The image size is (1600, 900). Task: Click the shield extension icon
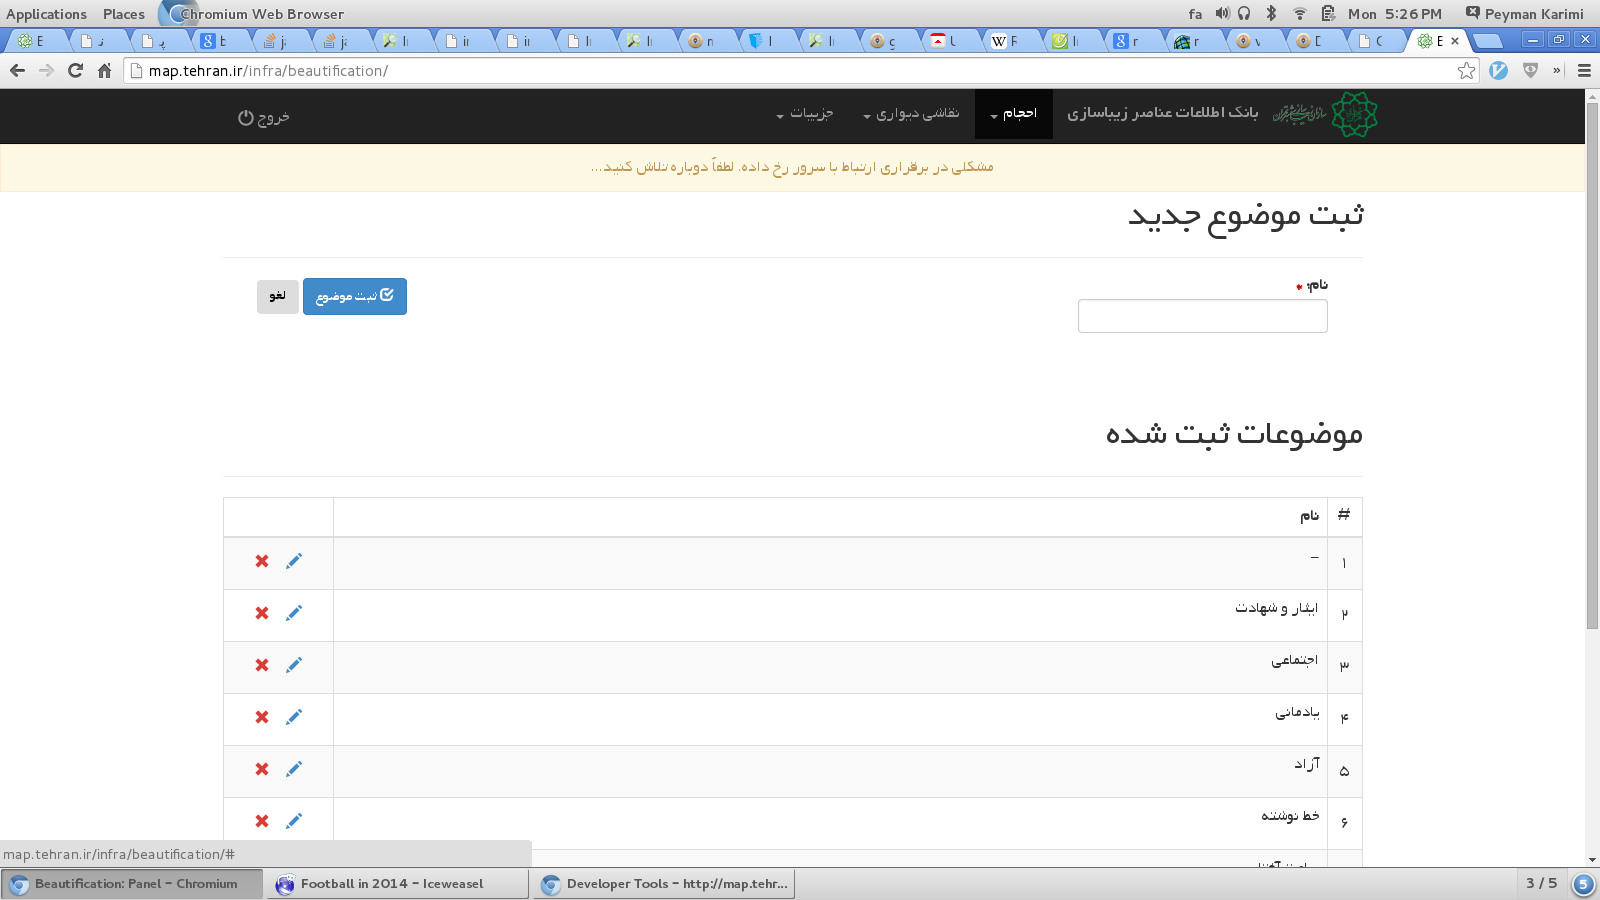click(1530, 70)
